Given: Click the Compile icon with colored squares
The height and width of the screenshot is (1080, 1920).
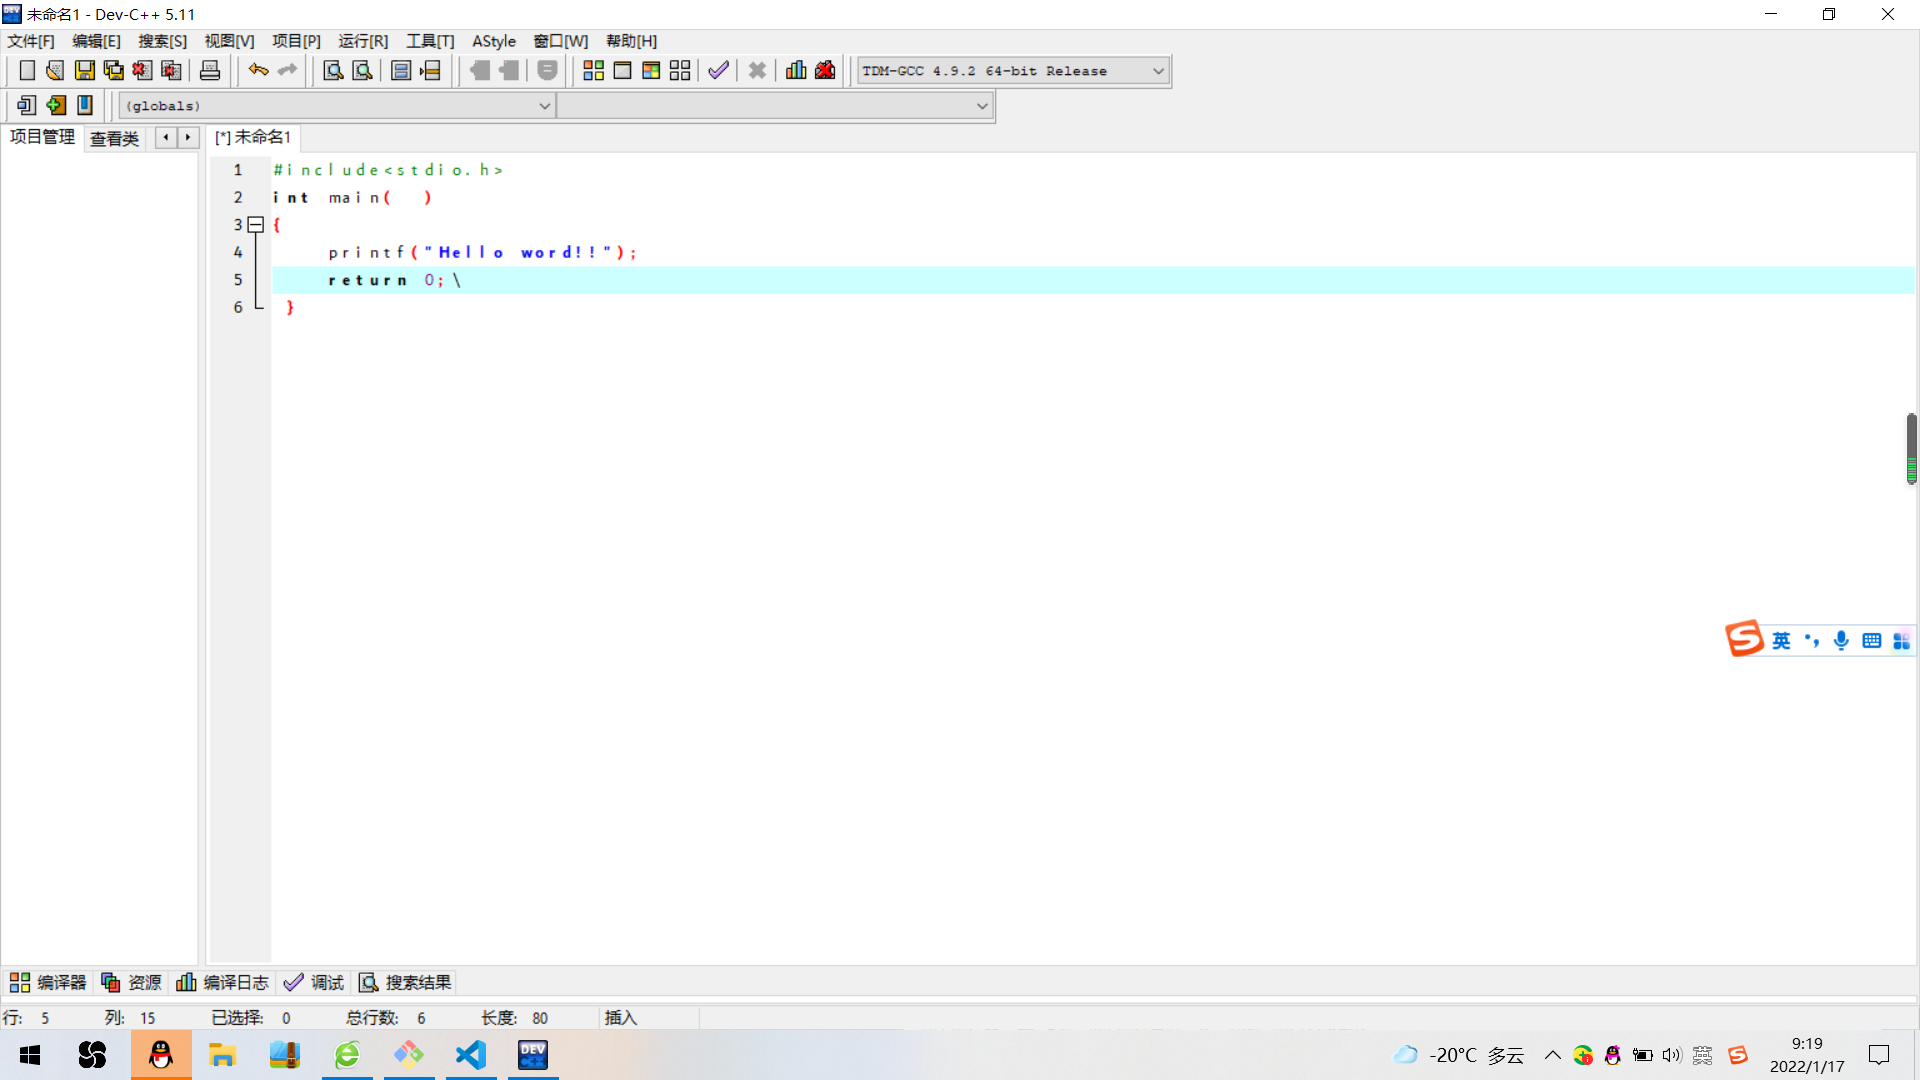Looking at the screenshot, I should 593,71.
